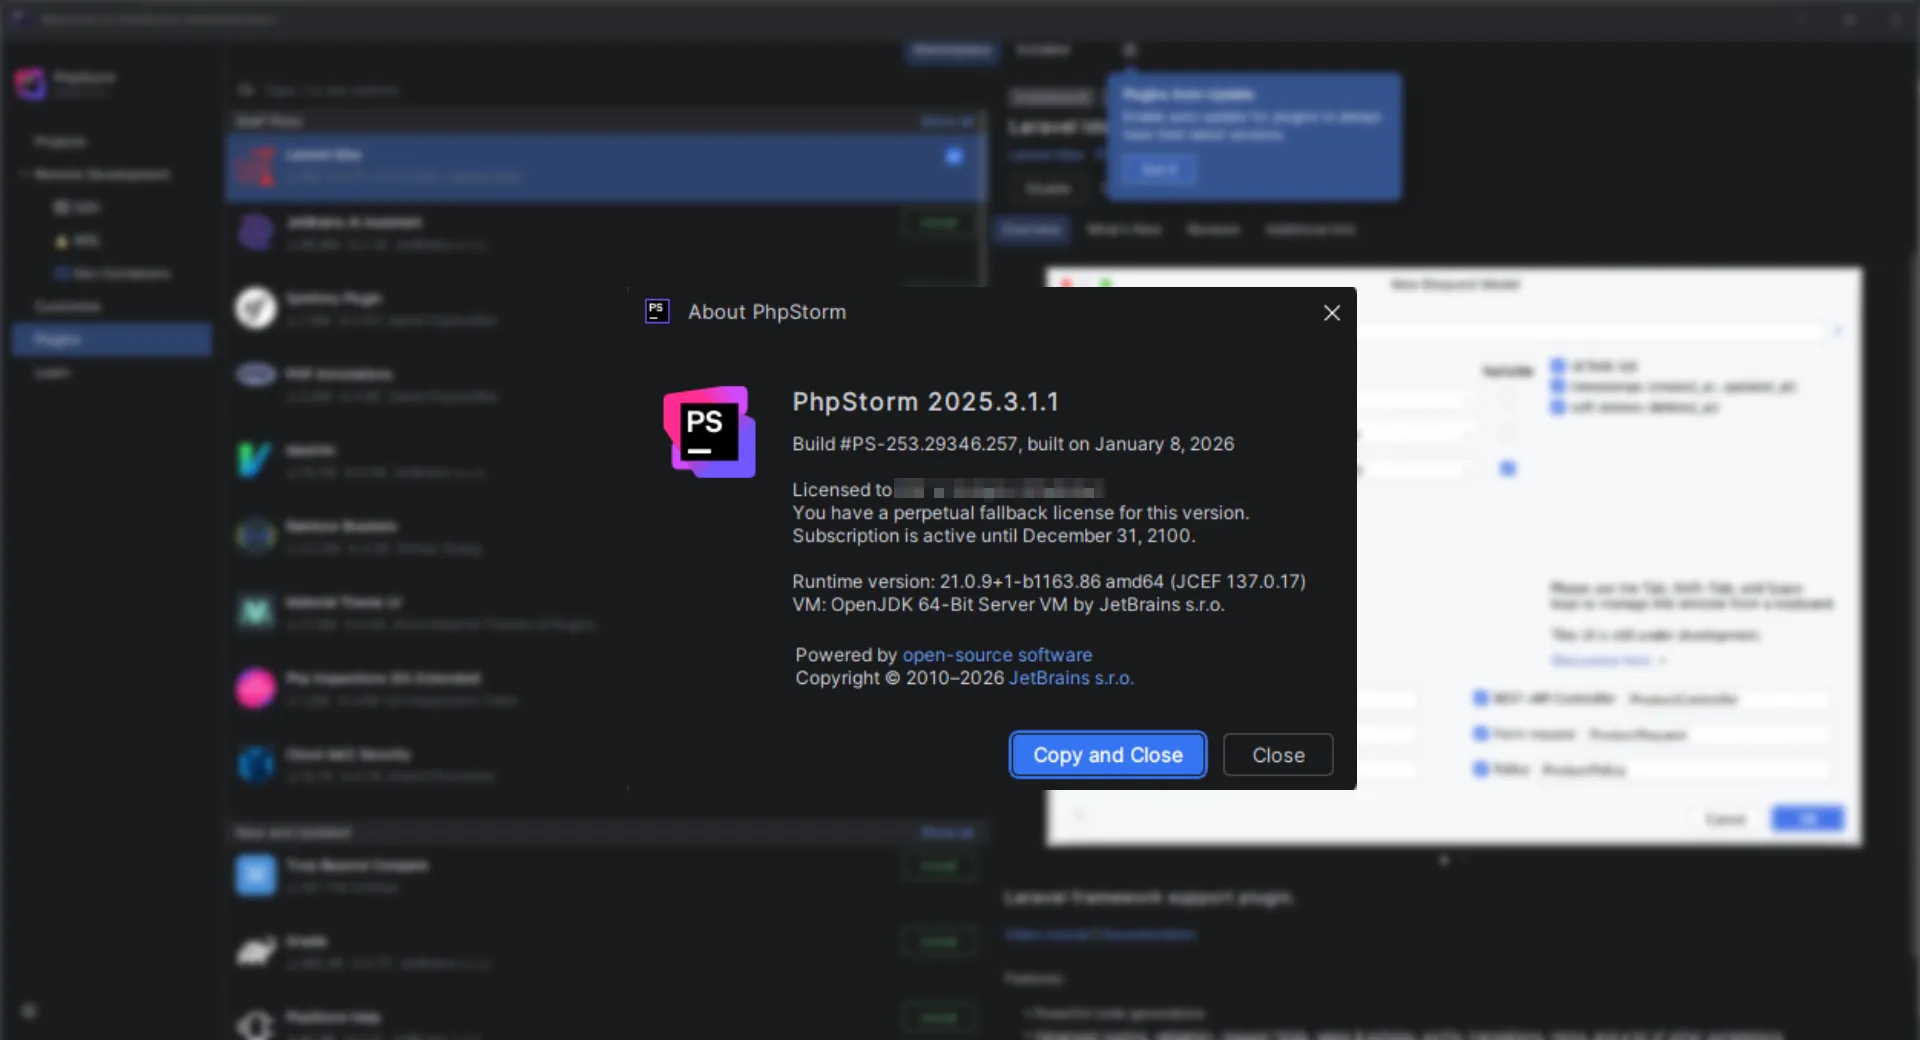Click the Build #PS-253.29346.257 line
Screen dimensions: 1920x1040
tap(1013, 444)
